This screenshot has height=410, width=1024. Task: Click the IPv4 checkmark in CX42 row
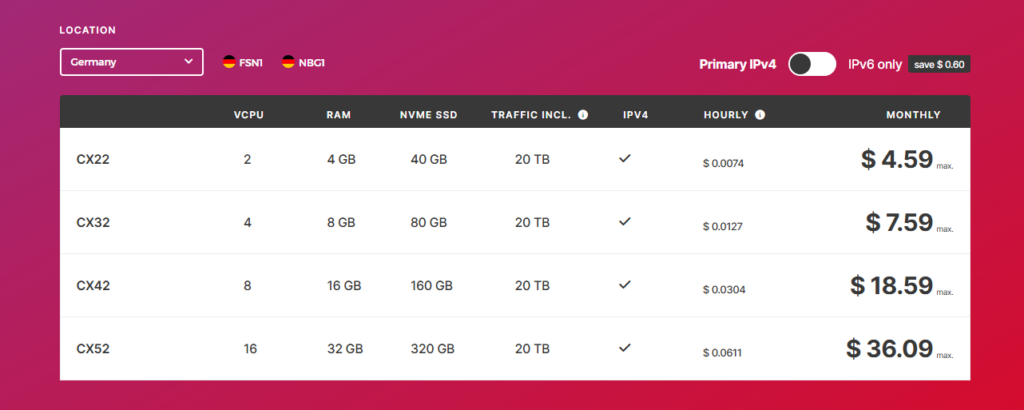pos(625,285)
